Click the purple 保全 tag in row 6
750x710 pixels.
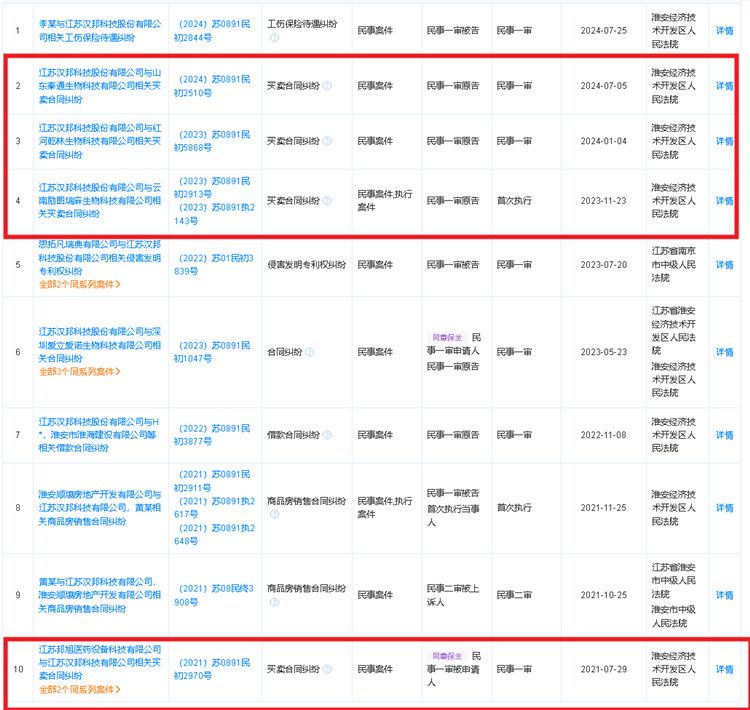point(447,337)
